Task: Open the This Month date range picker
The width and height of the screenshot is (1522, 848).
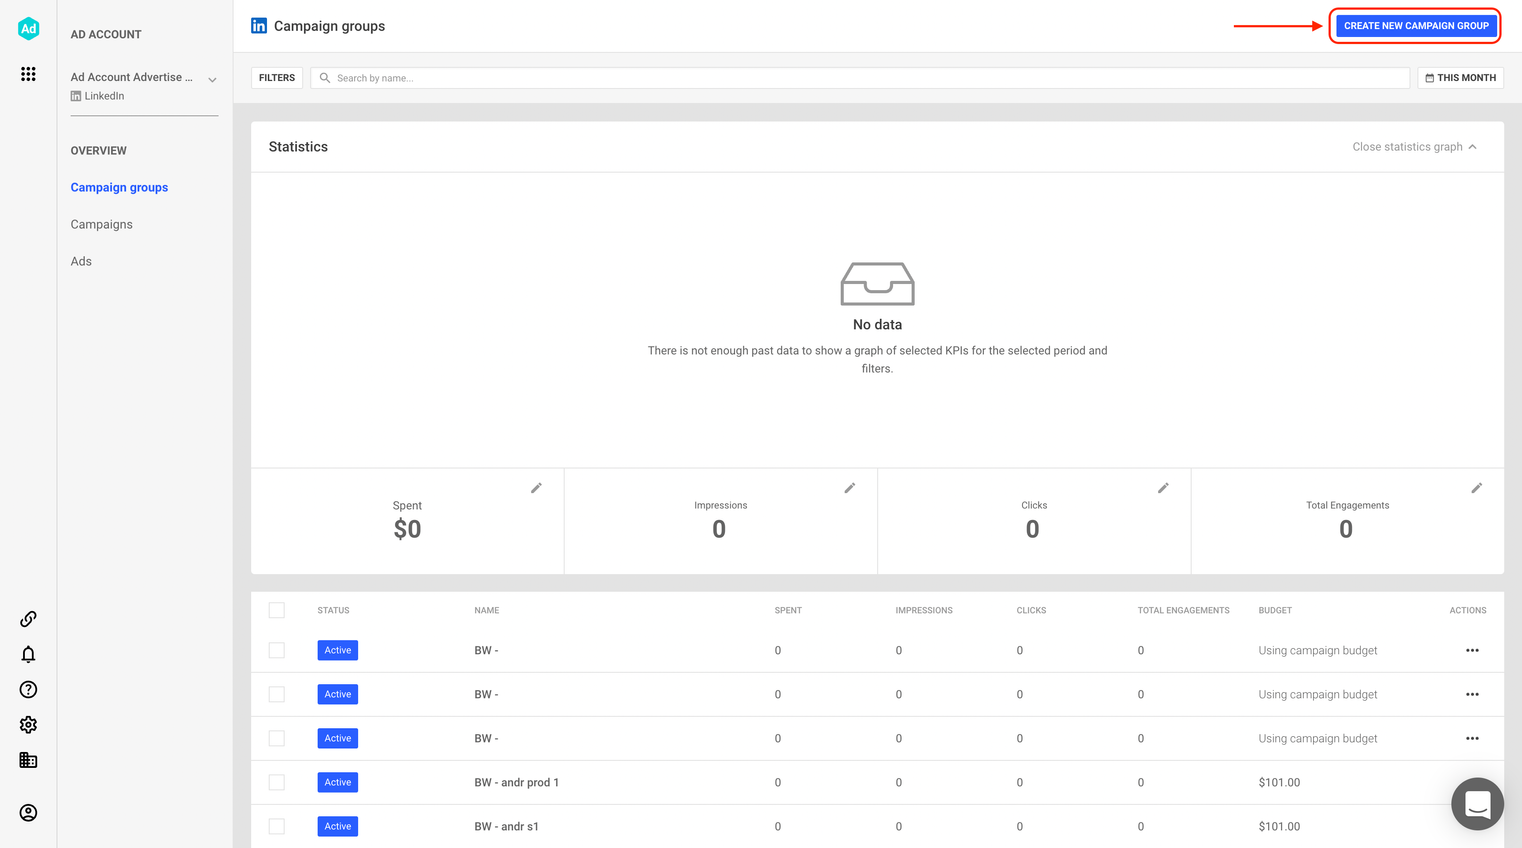Action: [x=1460, y=78]
